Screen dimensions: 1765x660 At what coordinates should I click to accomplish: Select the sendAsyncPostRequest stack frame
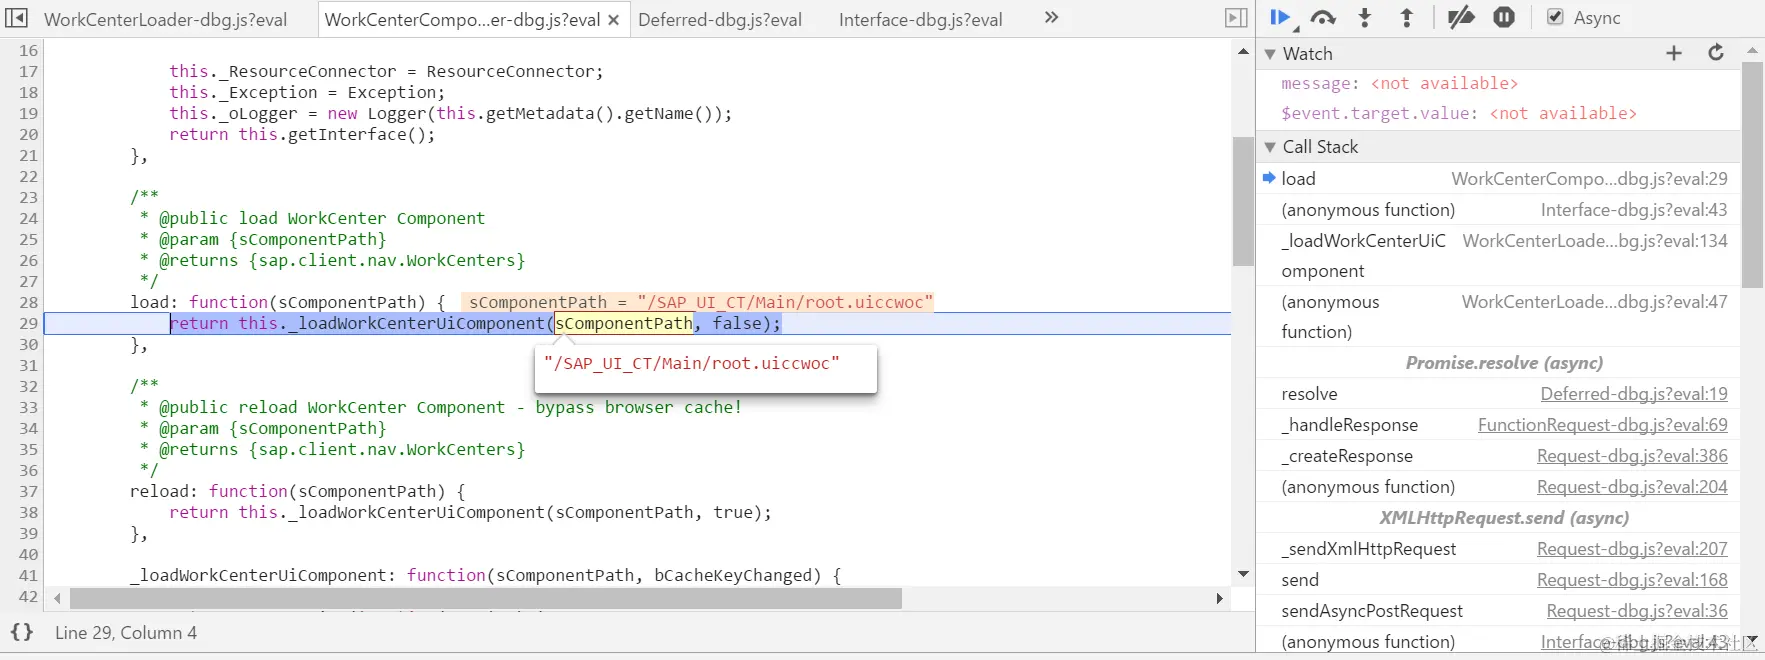(1498, 611)
